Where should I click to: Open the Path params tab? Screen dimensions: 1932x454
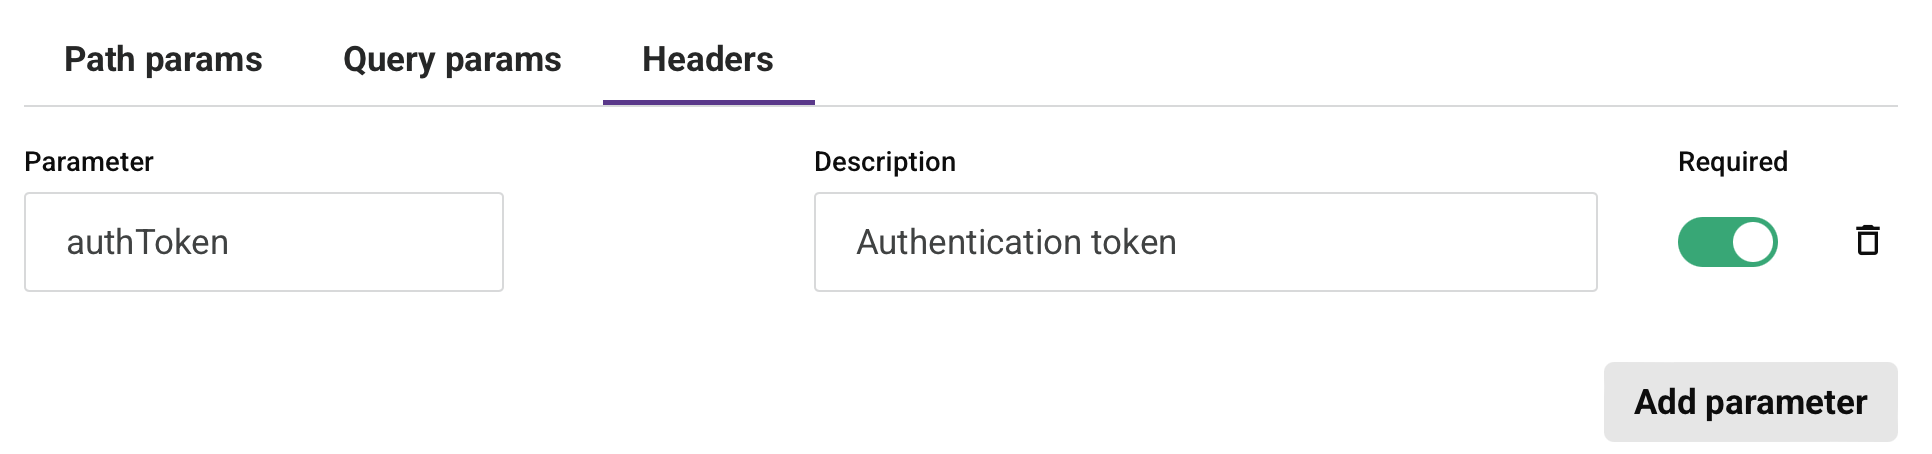[163, 60]
